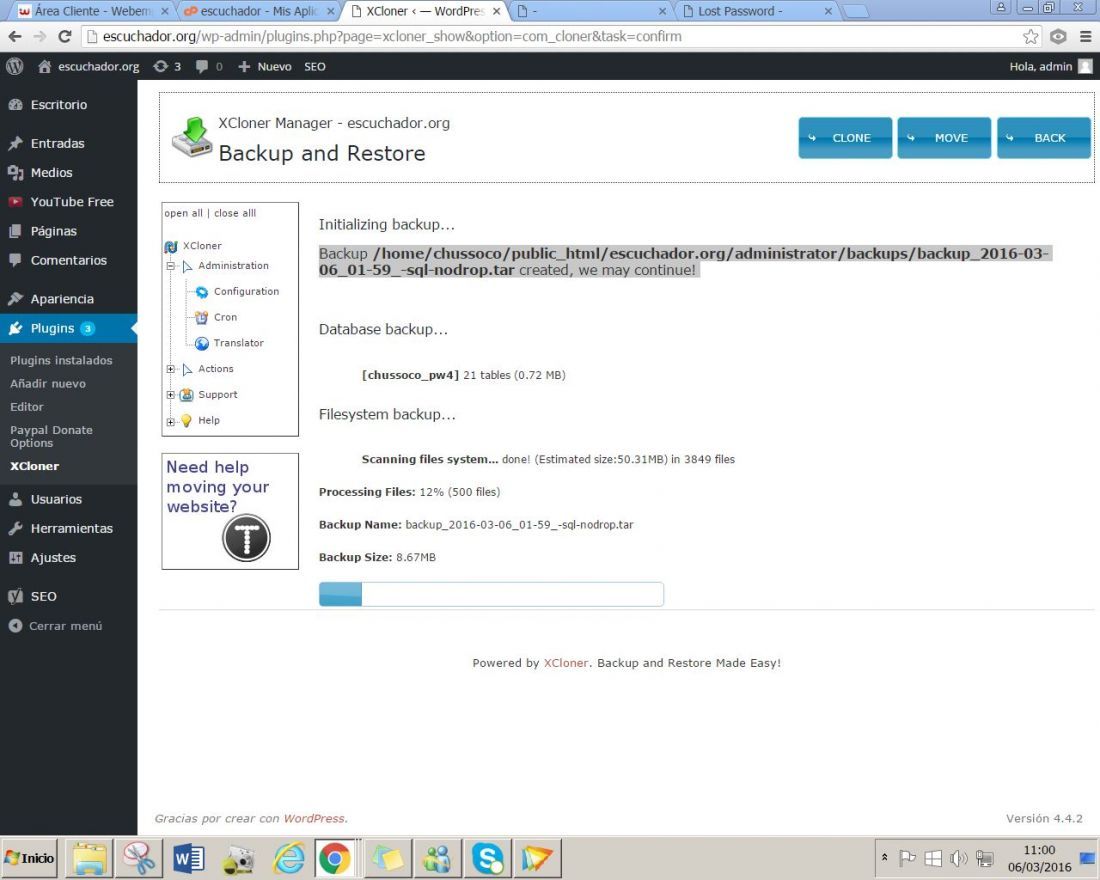Screen dimensions: 1100x880
Task: Bookmark page with star icon
Action: click(x=1031, y=36)
